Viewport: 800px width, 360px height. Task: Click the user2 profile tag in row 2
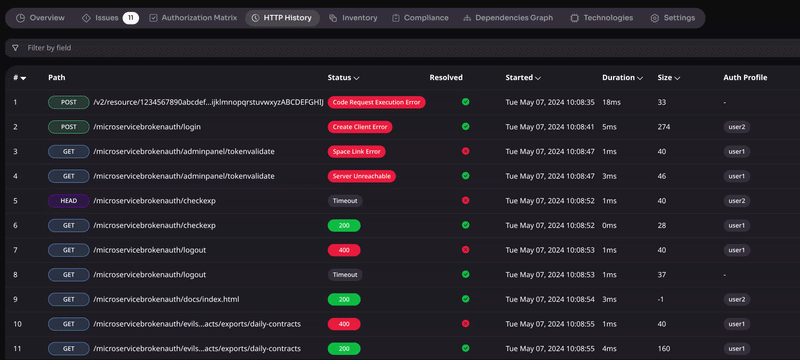(737, 127)
